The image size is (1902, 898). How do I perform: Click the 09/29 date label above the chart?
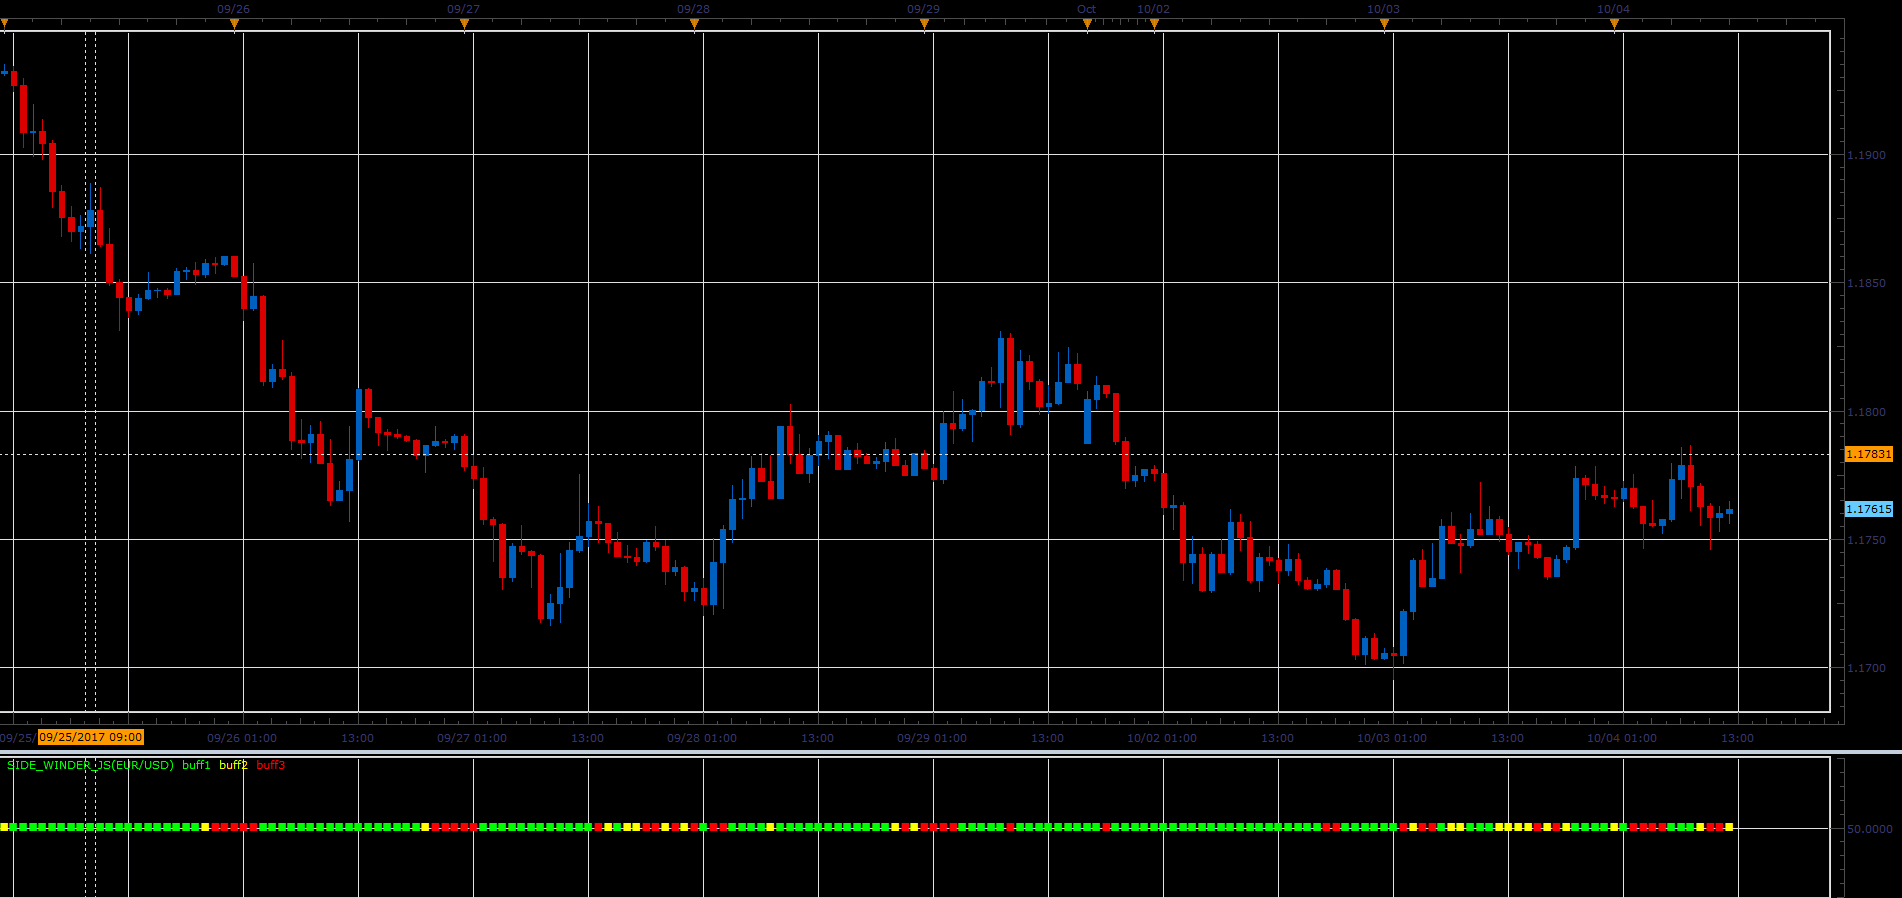[924, 9]
